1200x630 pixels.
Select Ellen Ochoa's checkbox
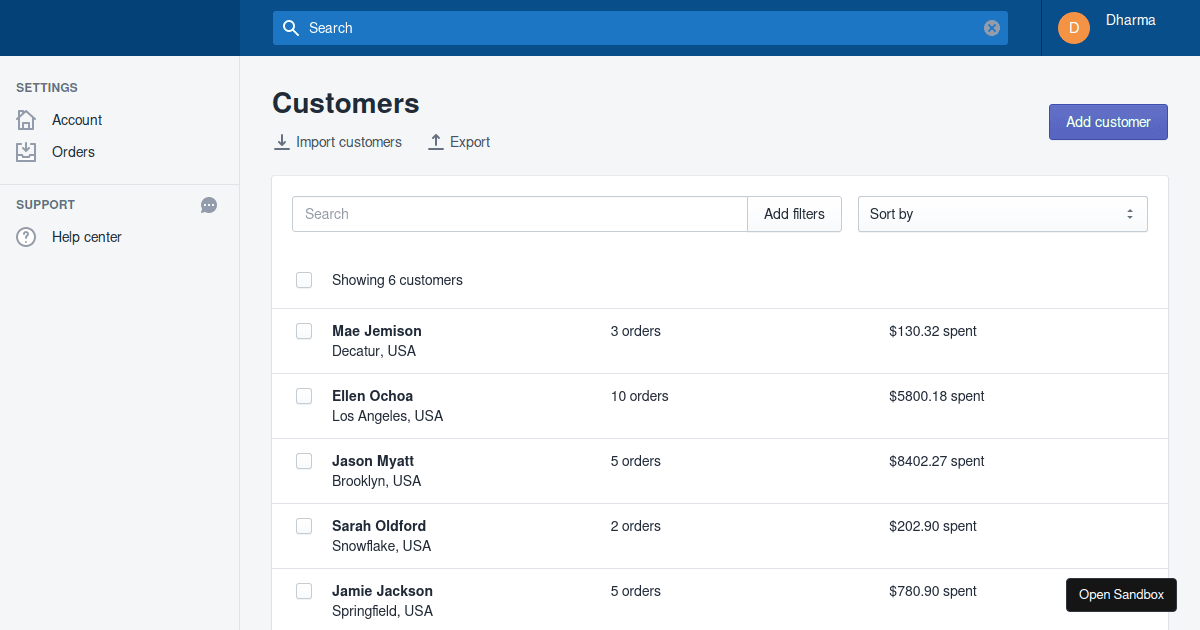coord(304,396)
